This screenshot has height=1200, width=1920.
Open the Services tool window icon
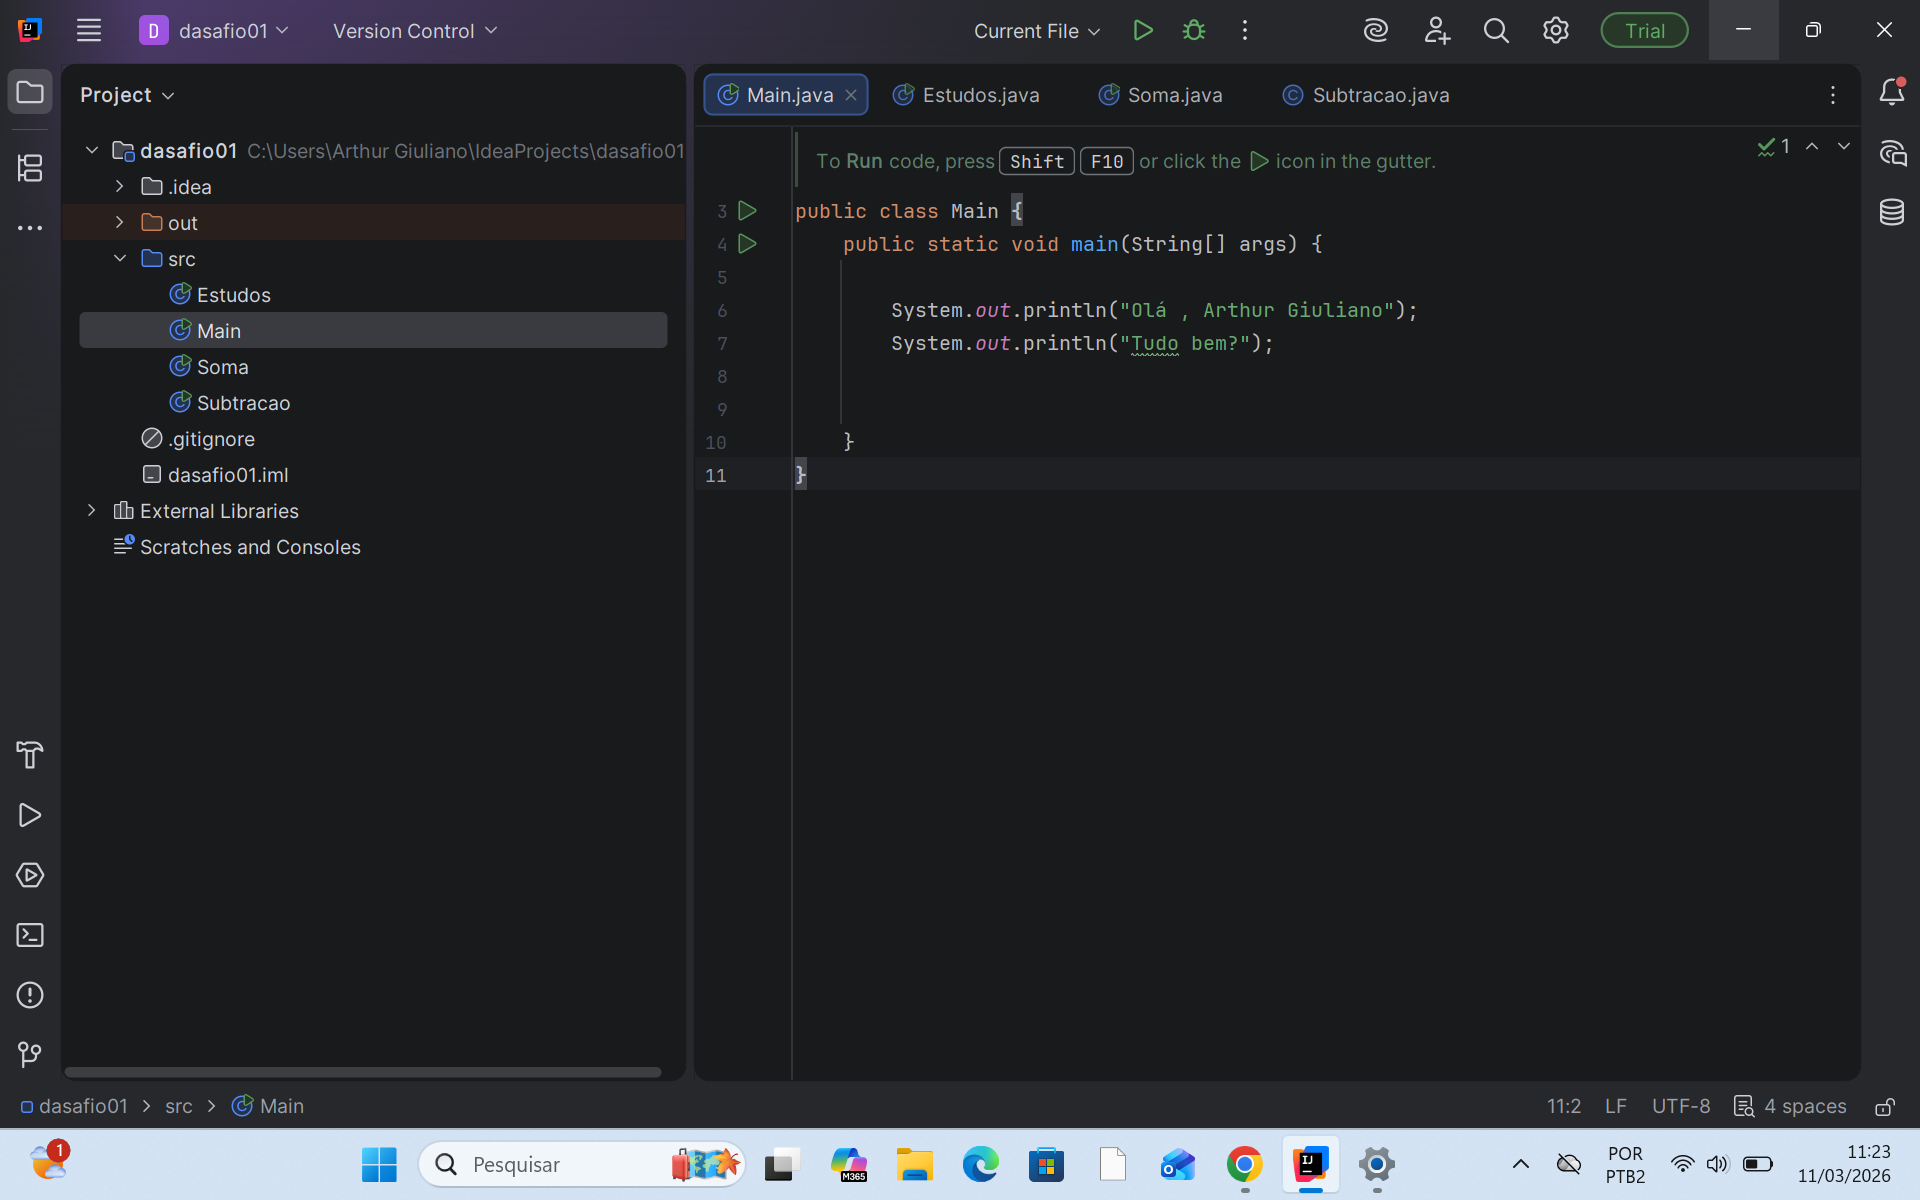30,875
